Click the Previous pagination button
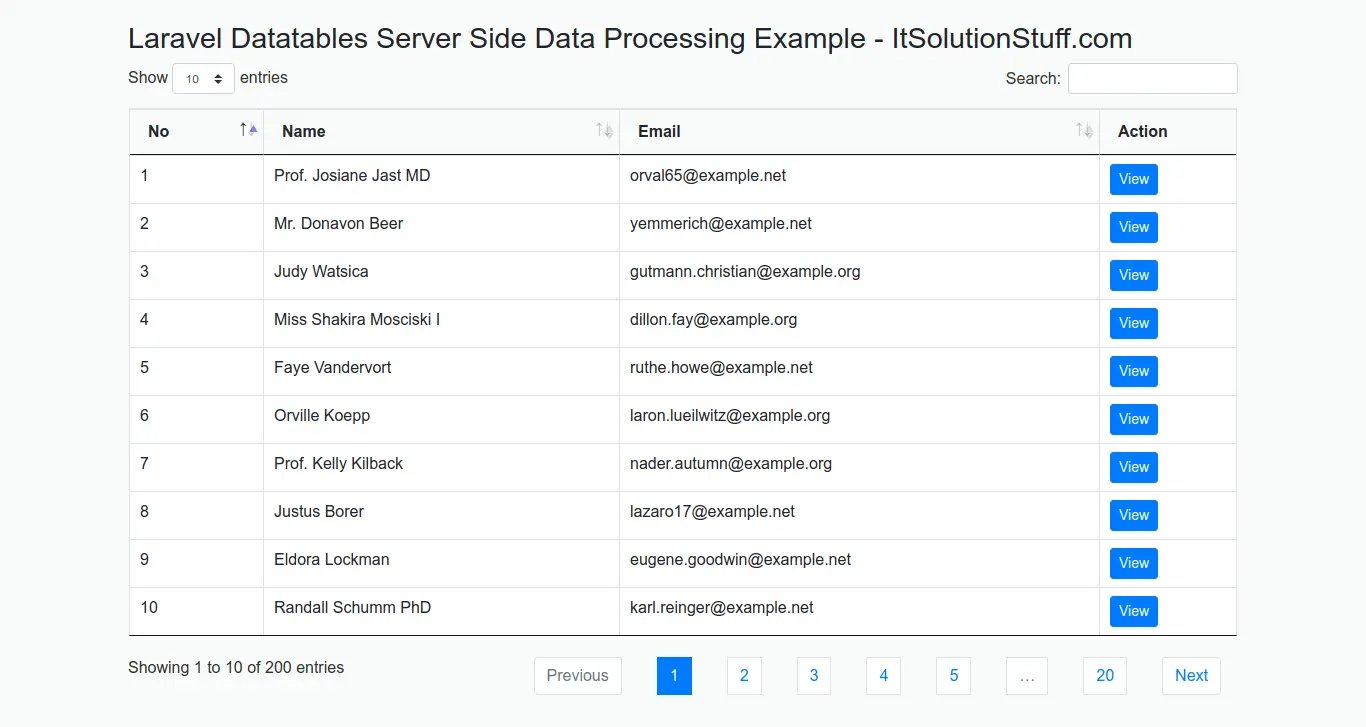Image resolution: width=1366 pixels, height=727 pixels. click(x=577, y=676)
